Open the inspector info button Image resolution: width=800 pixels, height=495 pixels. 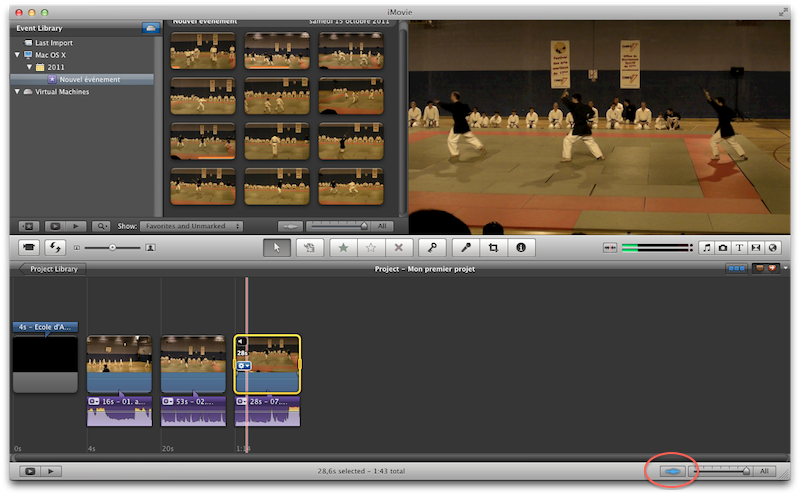point(521,248)
